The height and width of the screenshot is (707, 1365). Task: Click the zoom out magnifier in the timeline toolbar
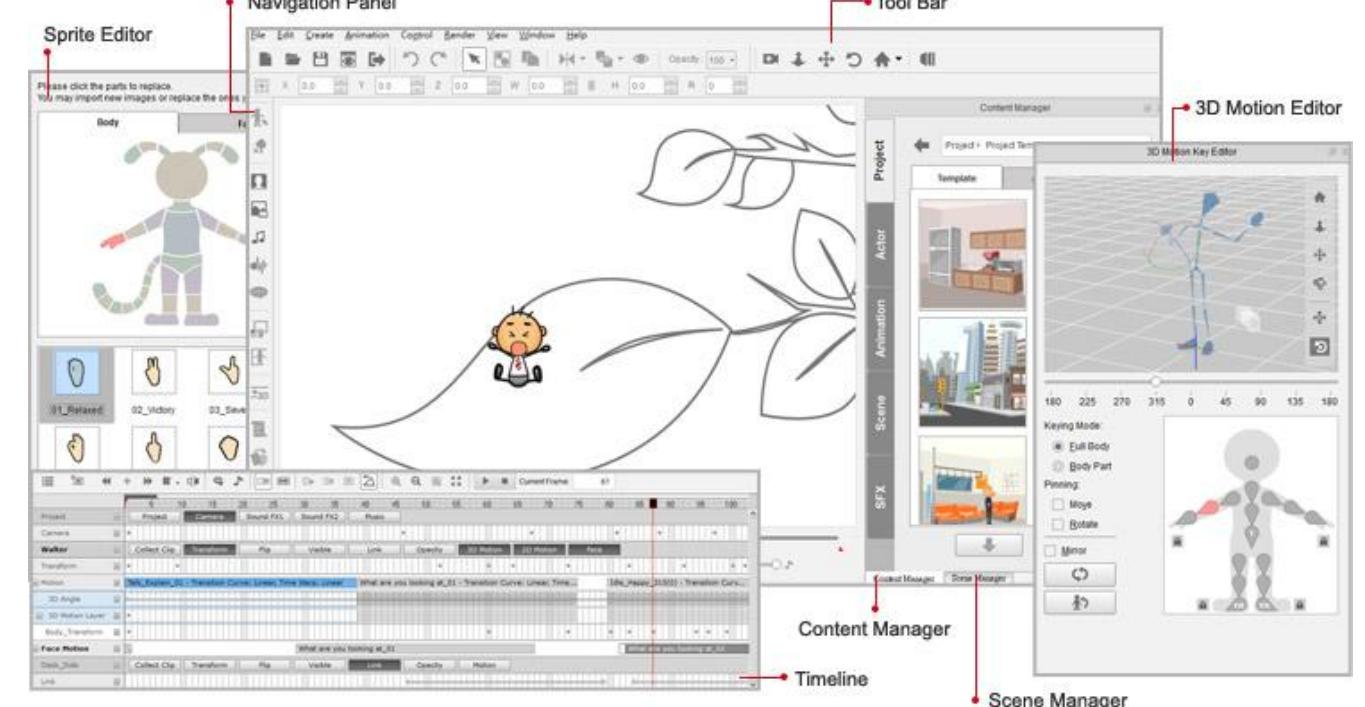[x=418, y=481]
